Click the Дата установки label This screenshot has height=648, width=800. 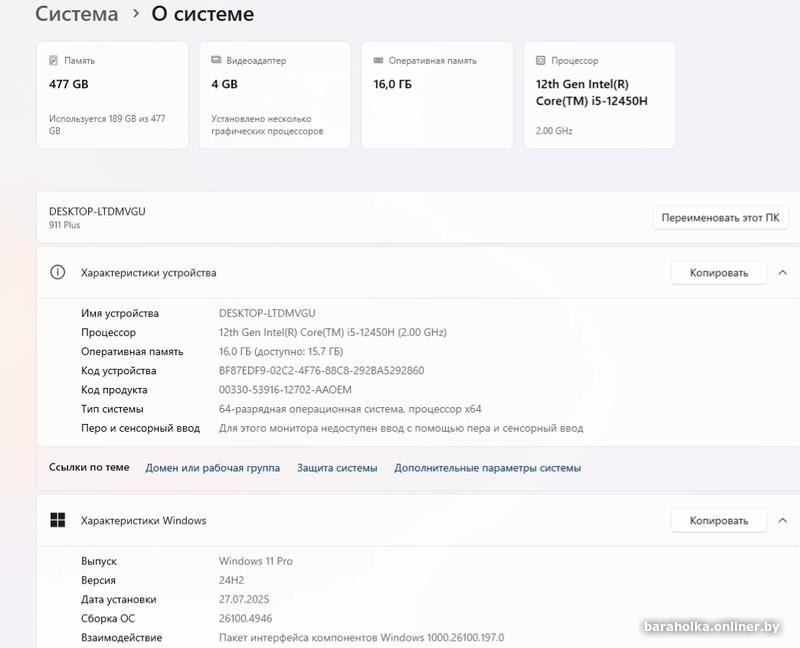coord(118,599)
